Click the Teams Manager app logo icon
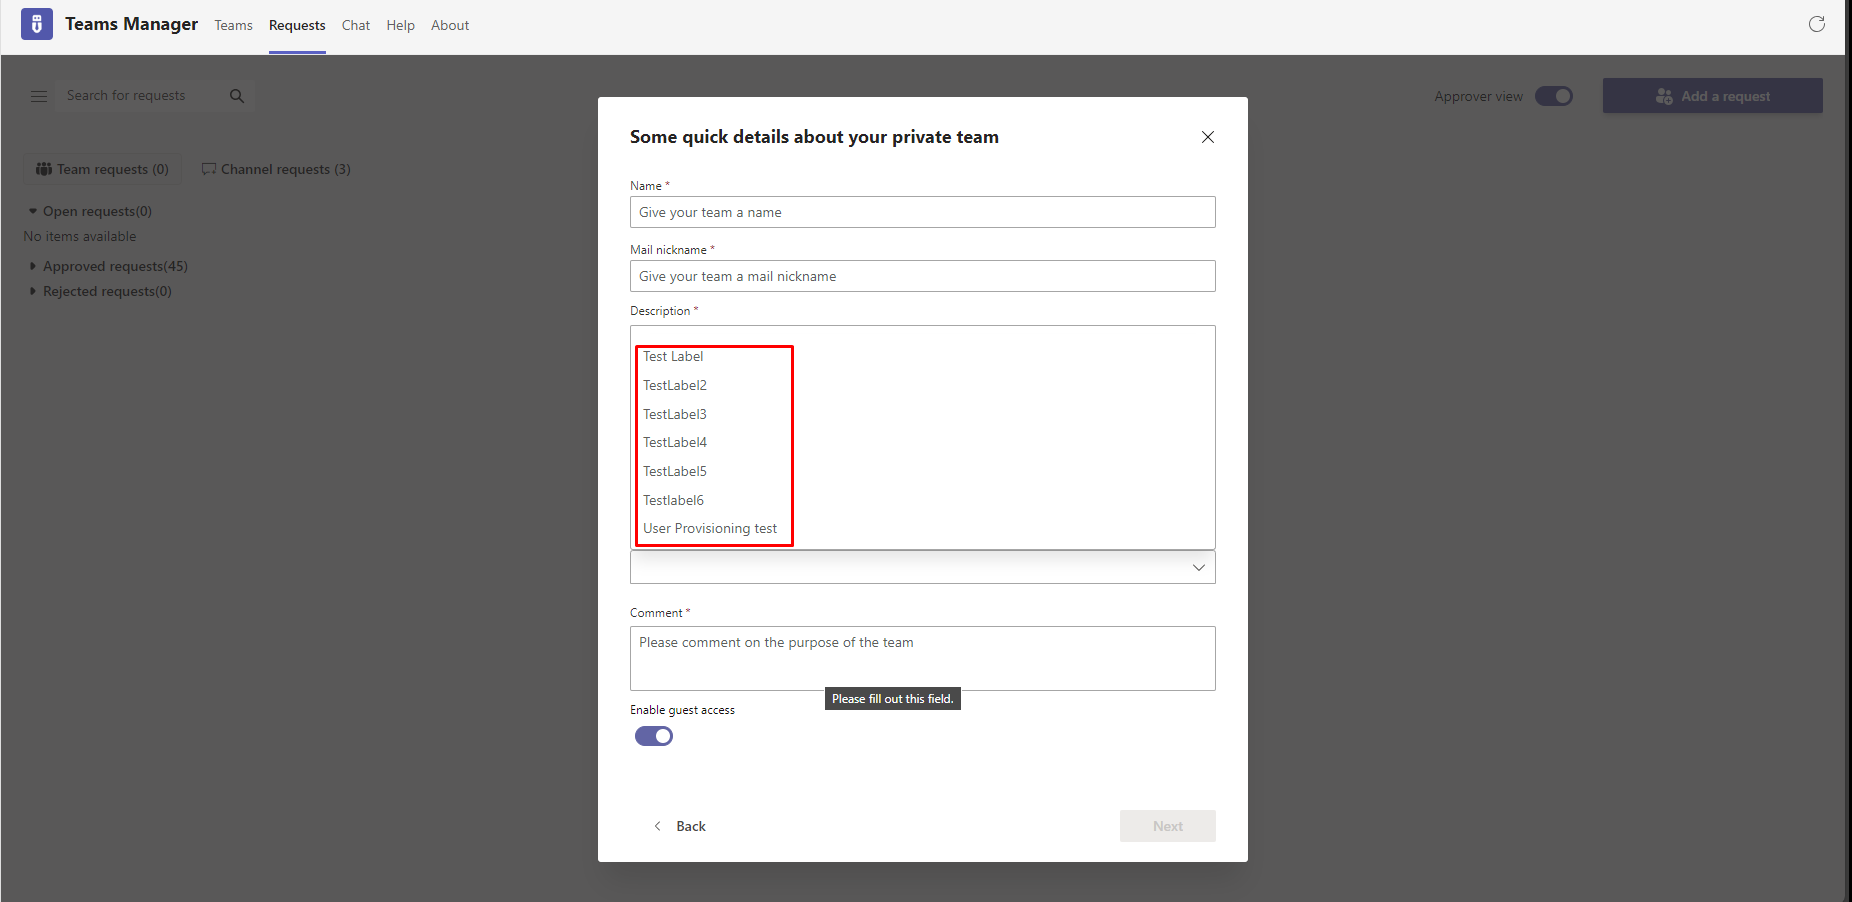The width and height of the screenshot is (1852, 902). [37, 24]
